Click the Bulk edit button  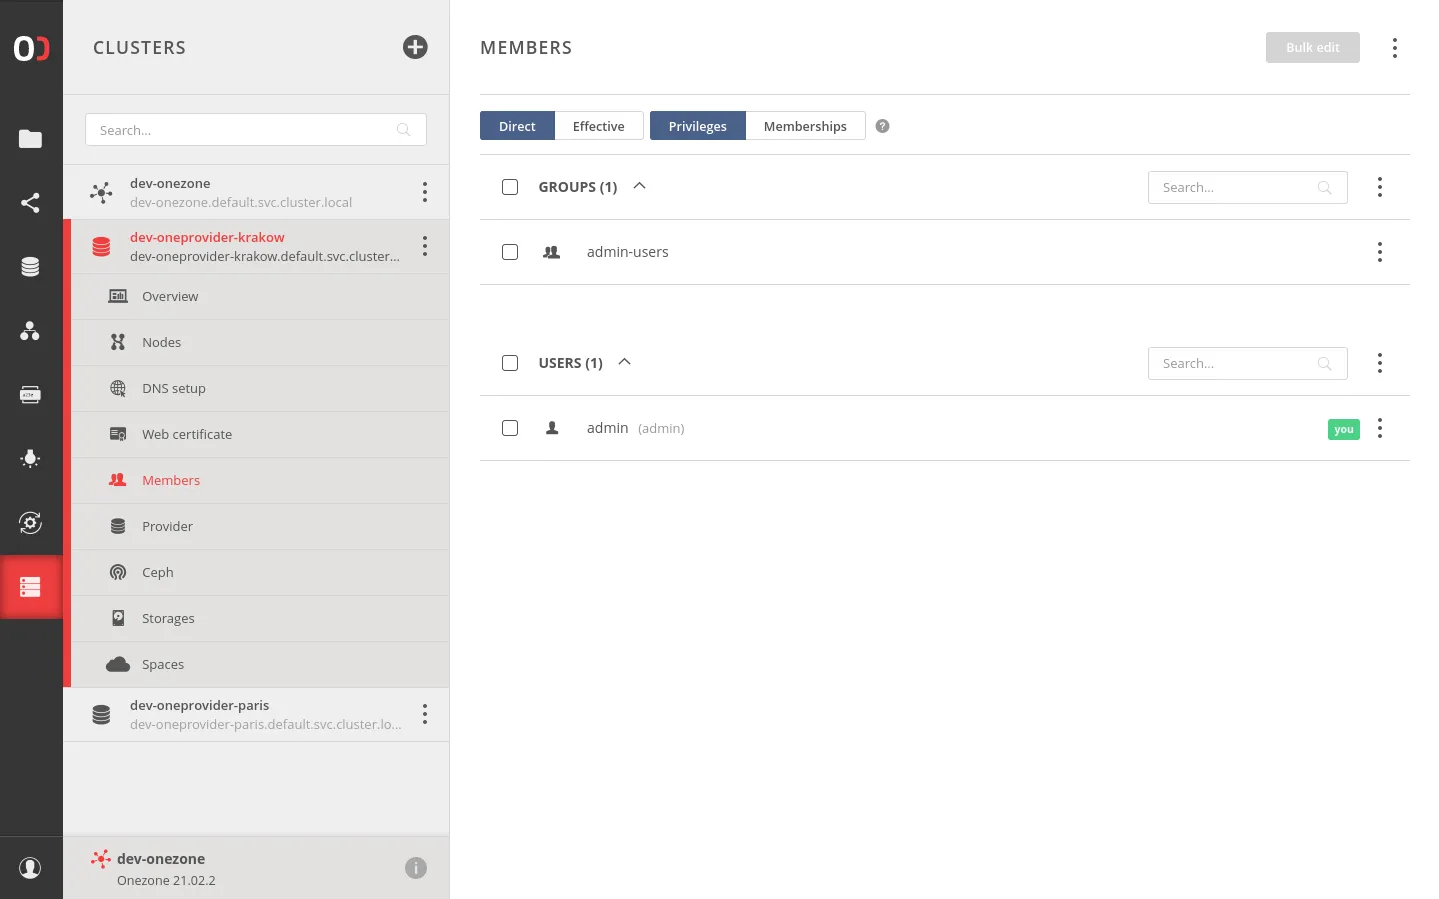[1312, 47]
